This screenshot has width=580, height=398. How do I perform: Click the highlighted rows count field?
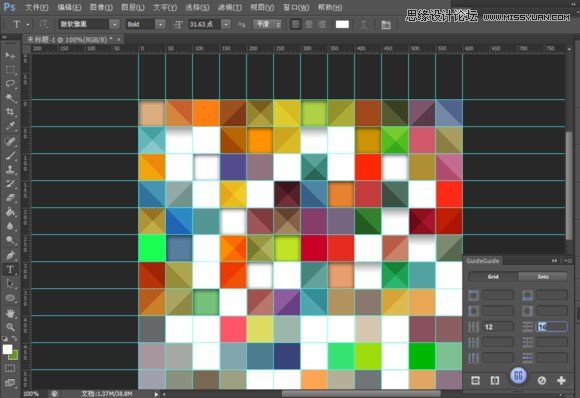(x=552, y=327)
